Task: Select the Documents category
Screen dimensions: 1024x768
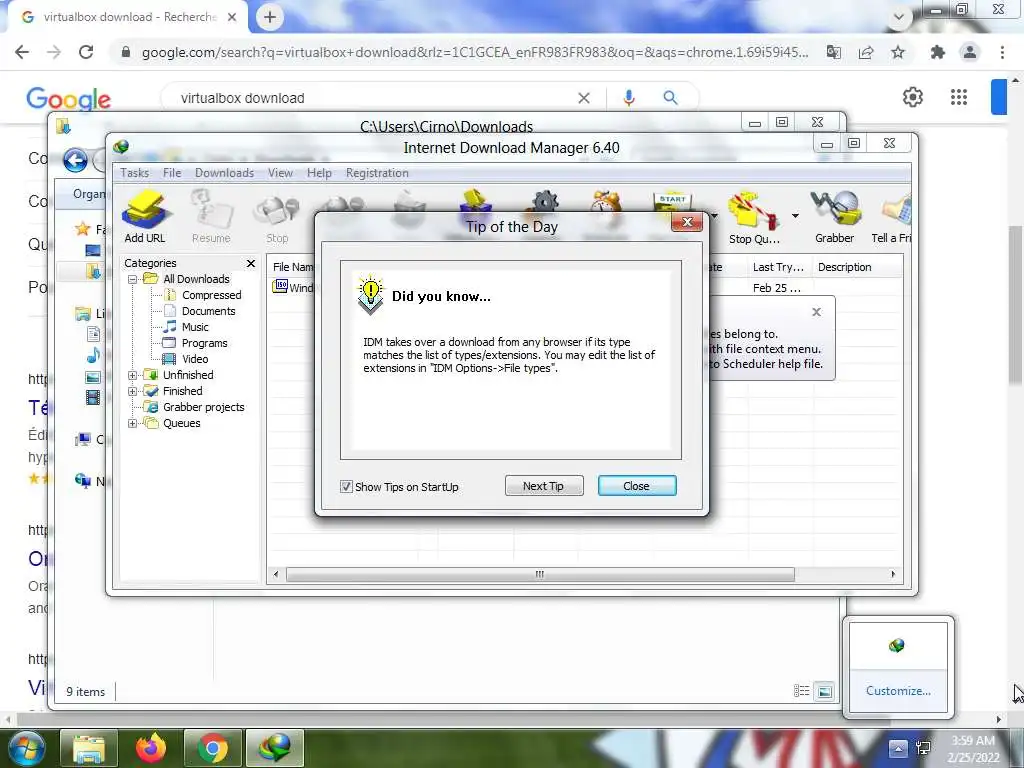Action: coord(208,312)
